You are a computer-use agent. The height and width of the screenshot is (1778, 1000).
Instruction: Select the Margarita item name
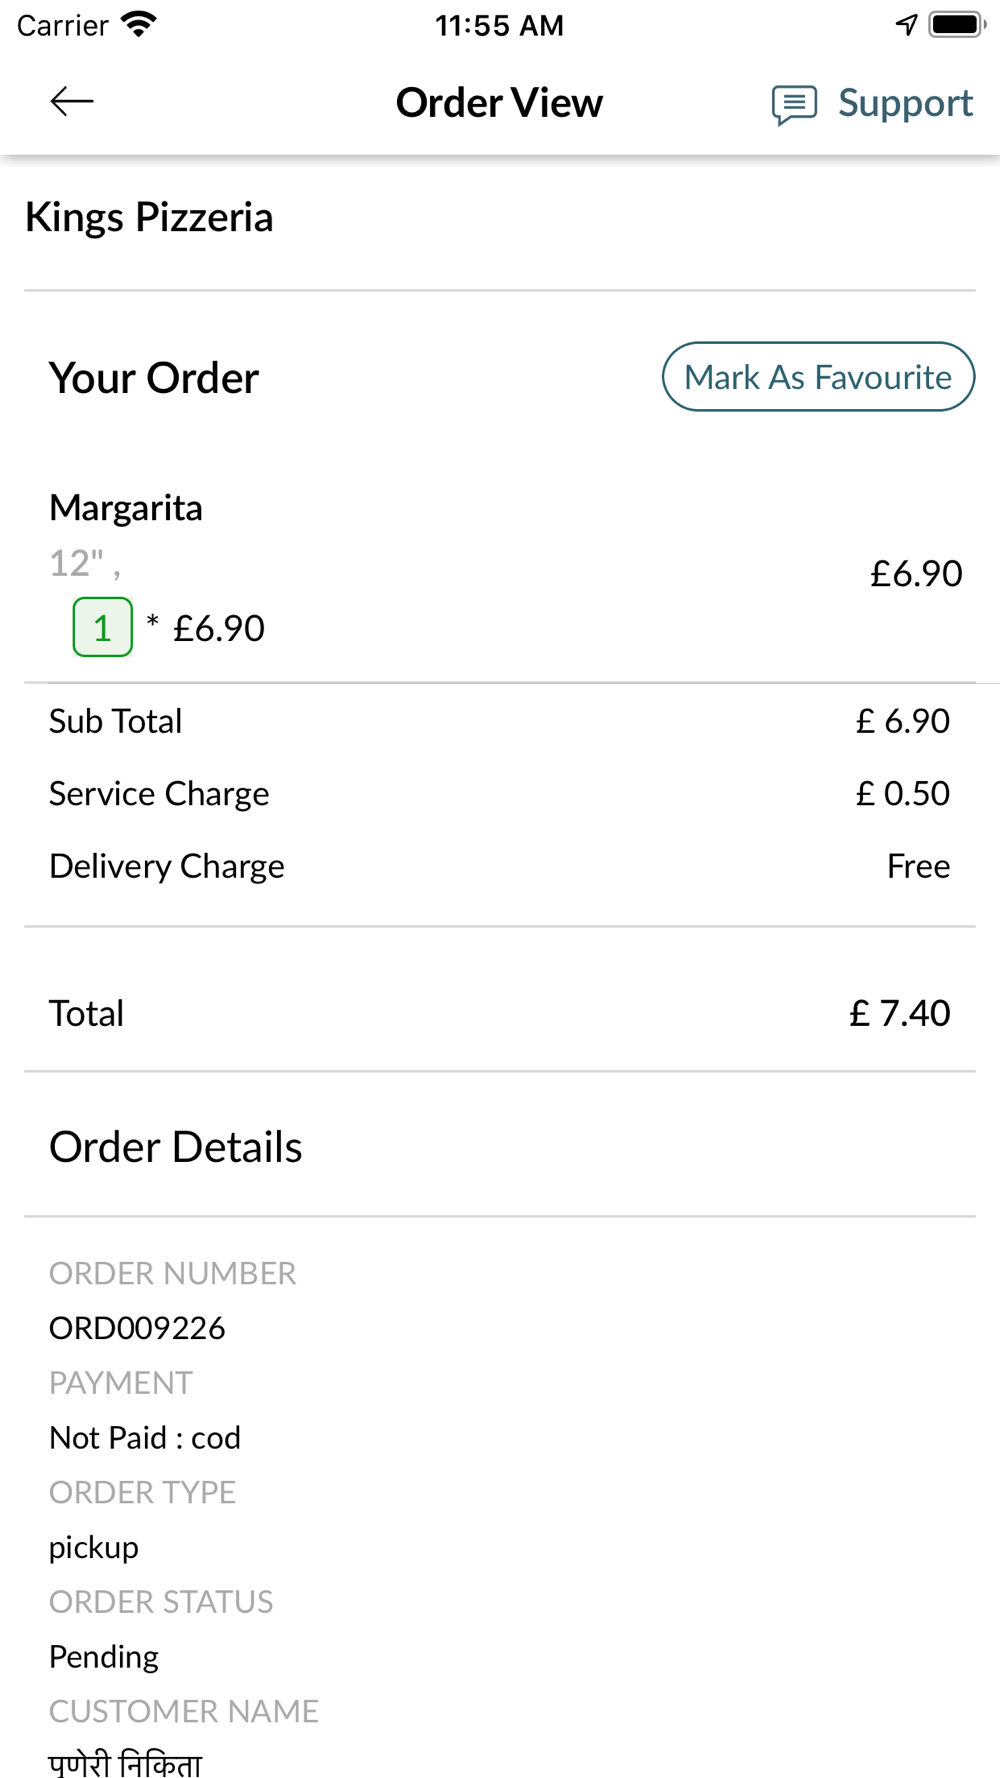point(126,507)
